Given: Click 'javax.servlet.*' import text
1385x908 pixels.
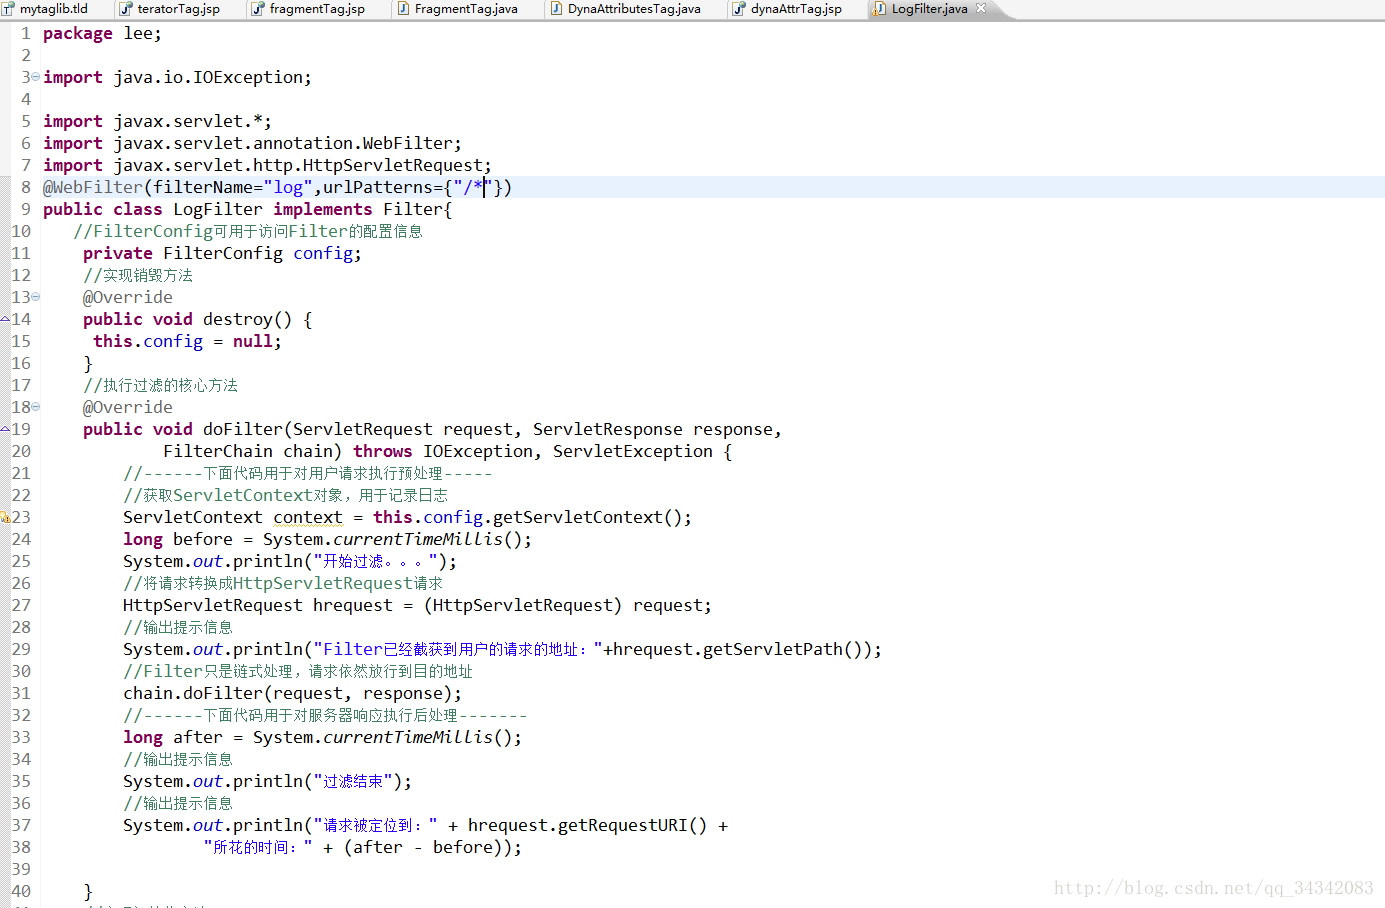Looking at the screenshot, I should [187, 122].
